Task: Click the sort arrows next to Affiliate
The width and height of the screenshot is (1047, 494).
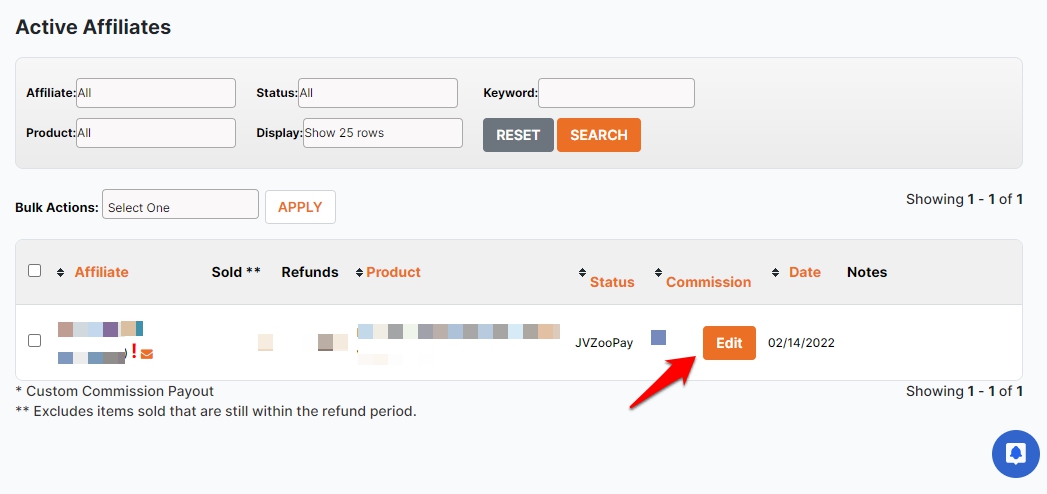Action: [60, 272]
